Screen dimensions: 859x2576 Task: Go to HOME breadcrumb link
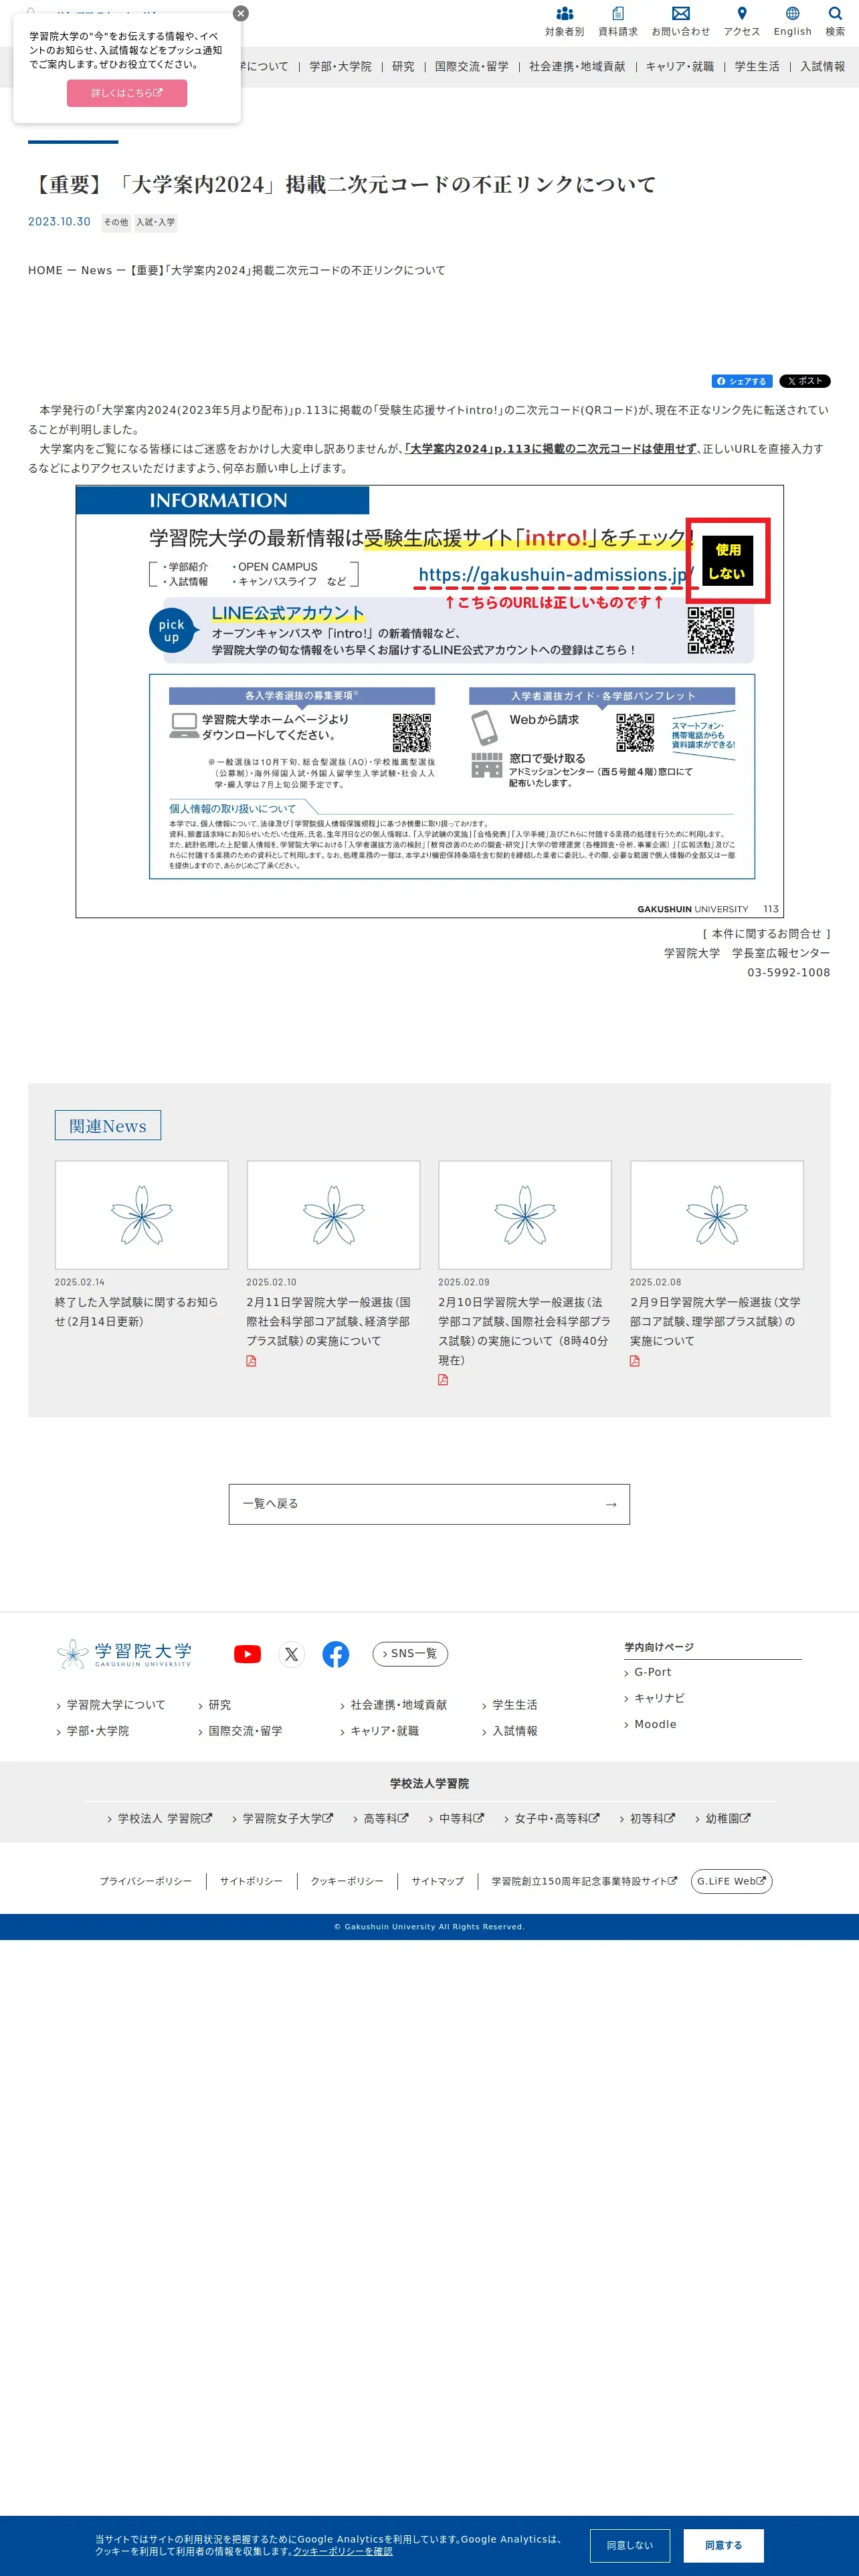[45, 270]
